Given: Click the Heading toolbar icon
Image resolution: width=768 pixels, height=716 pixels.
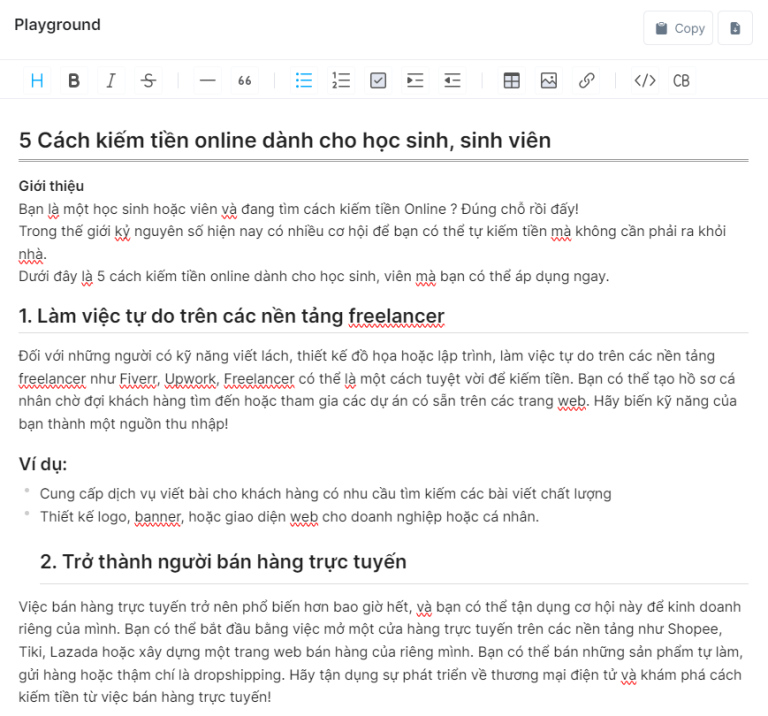Looking at the screenshot, I should pyautogui.click(x=37, y=80).
